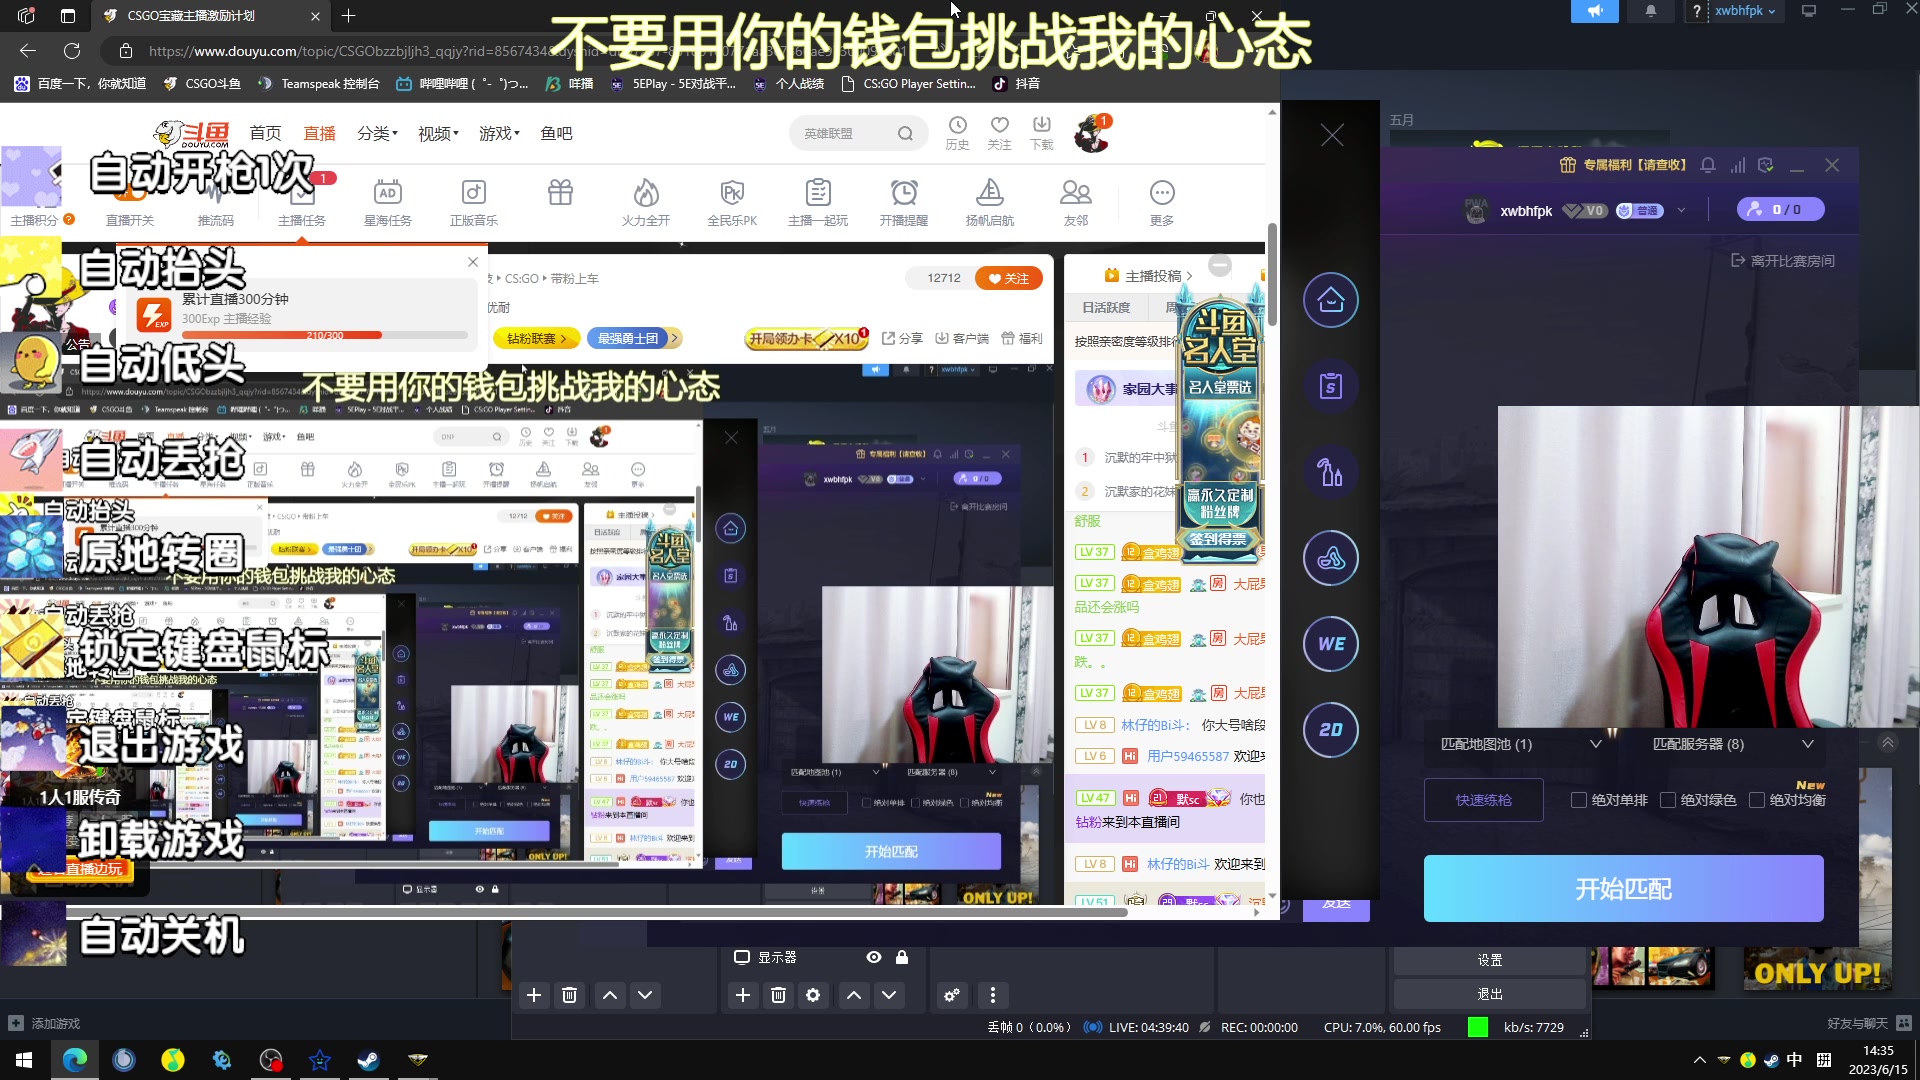Viewport: 1920px width, 1080px height.
Task: Expand the 游戏 dropdown in the Douyu nav
Action: [499, 133]
